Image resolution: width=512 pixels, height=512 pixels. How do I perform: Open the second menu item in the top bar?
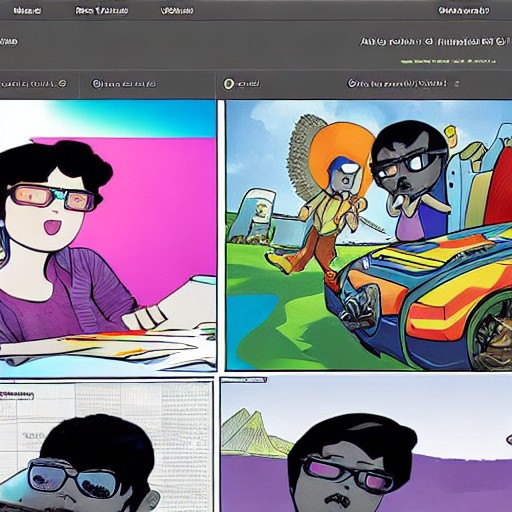click(102, 11)
